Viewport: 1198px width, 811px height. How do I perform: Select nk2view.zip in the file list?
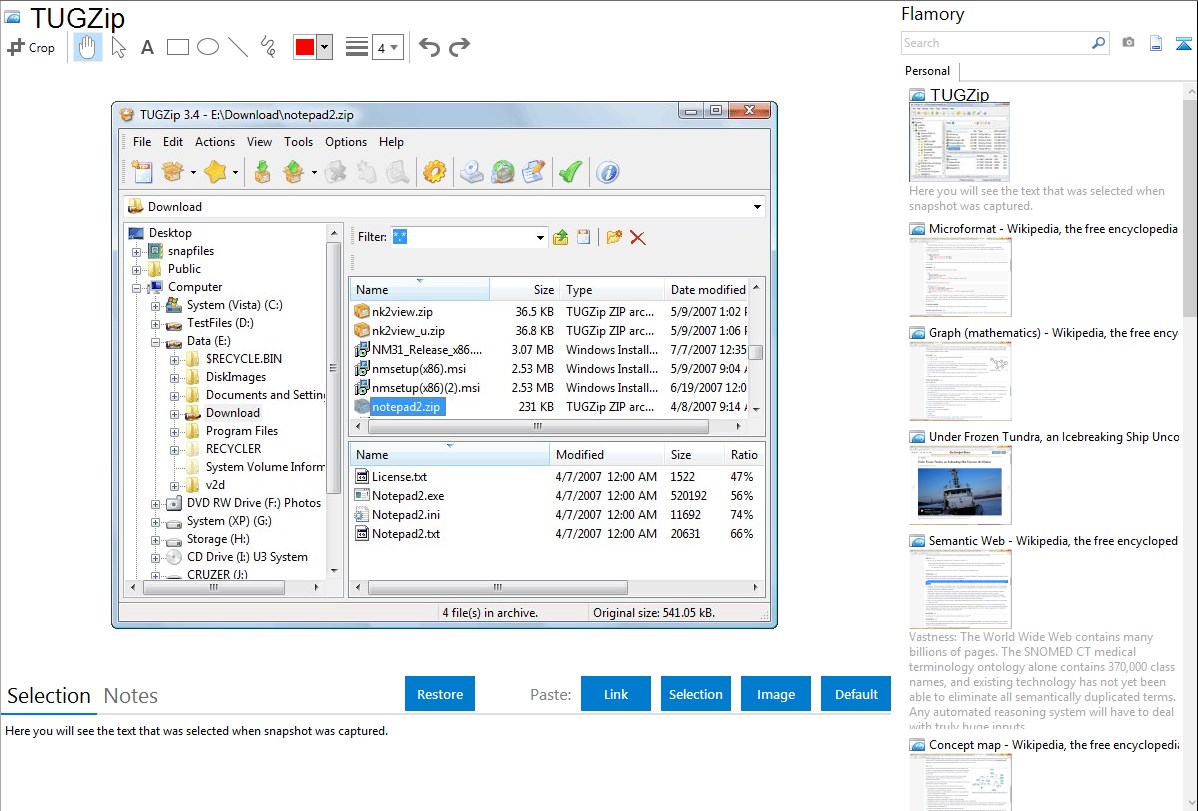[403, 312]
